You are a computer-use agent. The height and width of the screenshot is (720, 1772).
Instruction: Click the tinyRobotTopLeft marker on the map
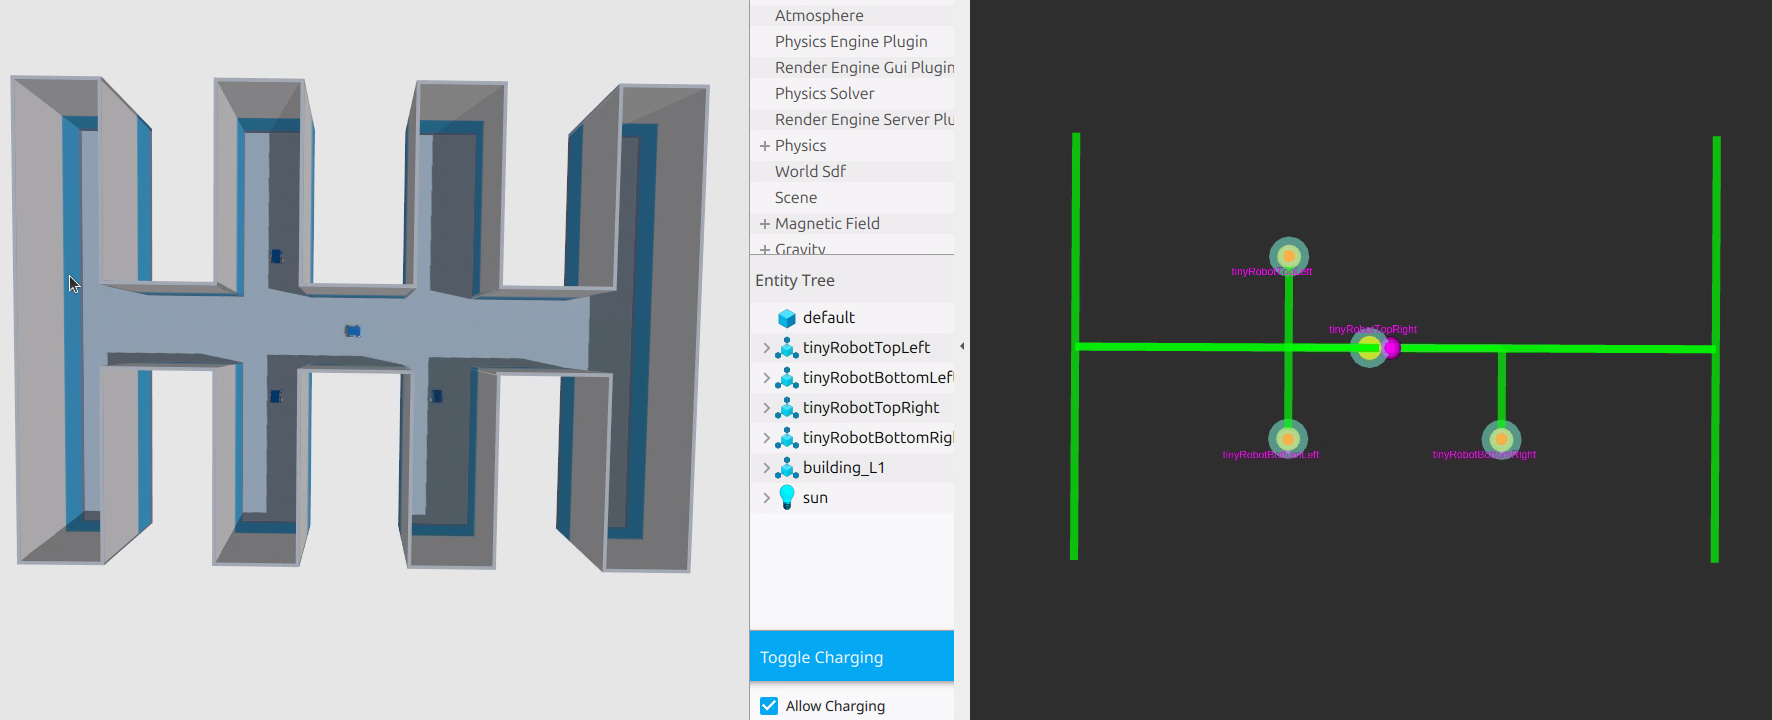(x=1289, y=256)
